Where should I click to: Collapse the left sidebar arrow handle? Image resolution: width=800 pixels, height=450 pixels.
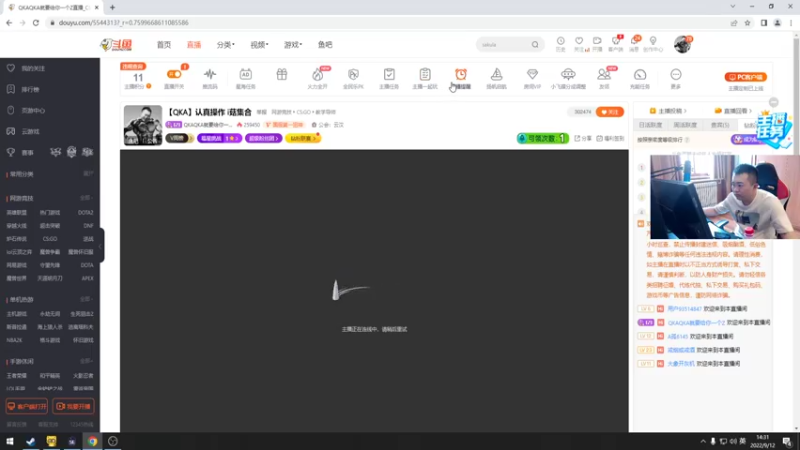[x=102, y=245]
